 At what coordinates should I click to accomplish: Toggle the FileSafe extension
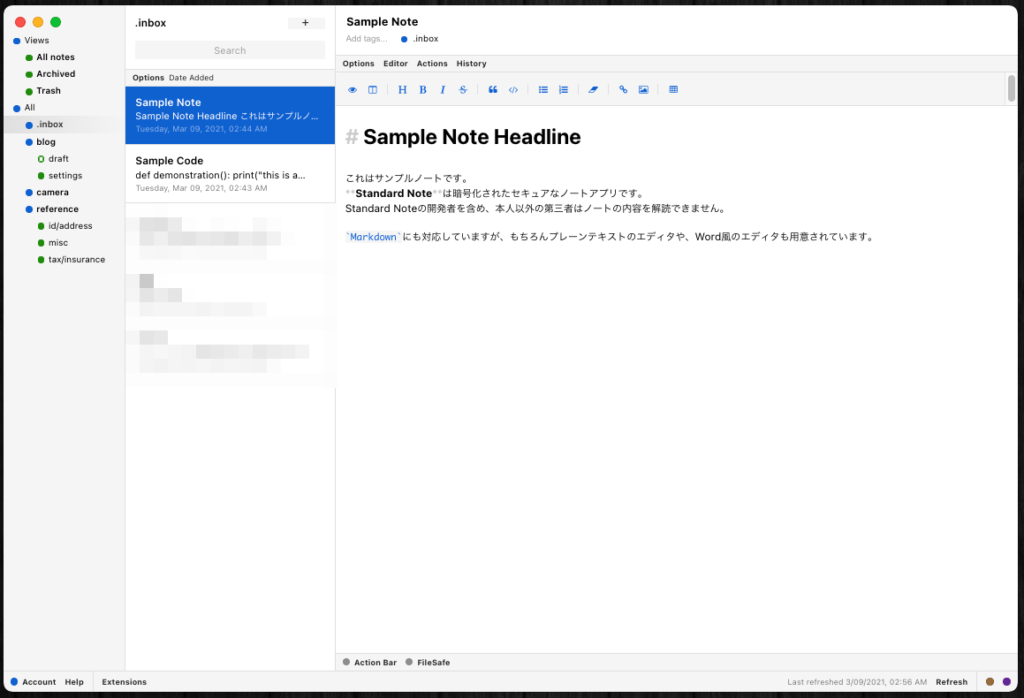[428, 662]
